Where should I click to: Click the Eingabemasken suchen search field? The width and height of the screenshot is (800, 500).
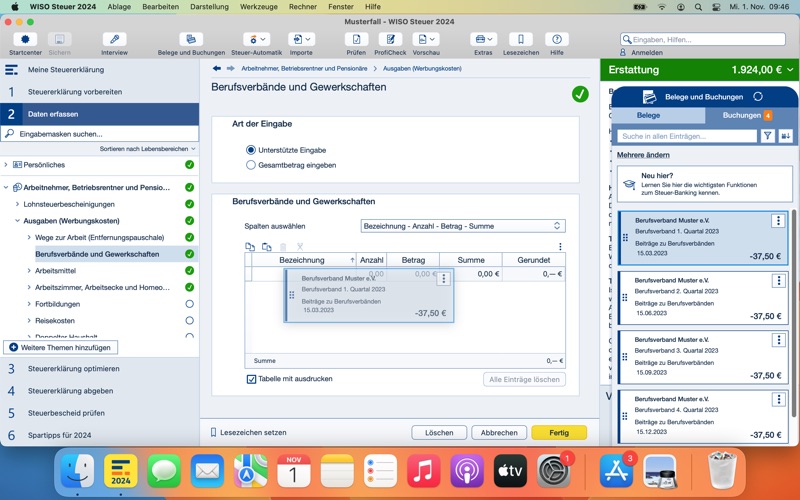[x=99, y=134]
